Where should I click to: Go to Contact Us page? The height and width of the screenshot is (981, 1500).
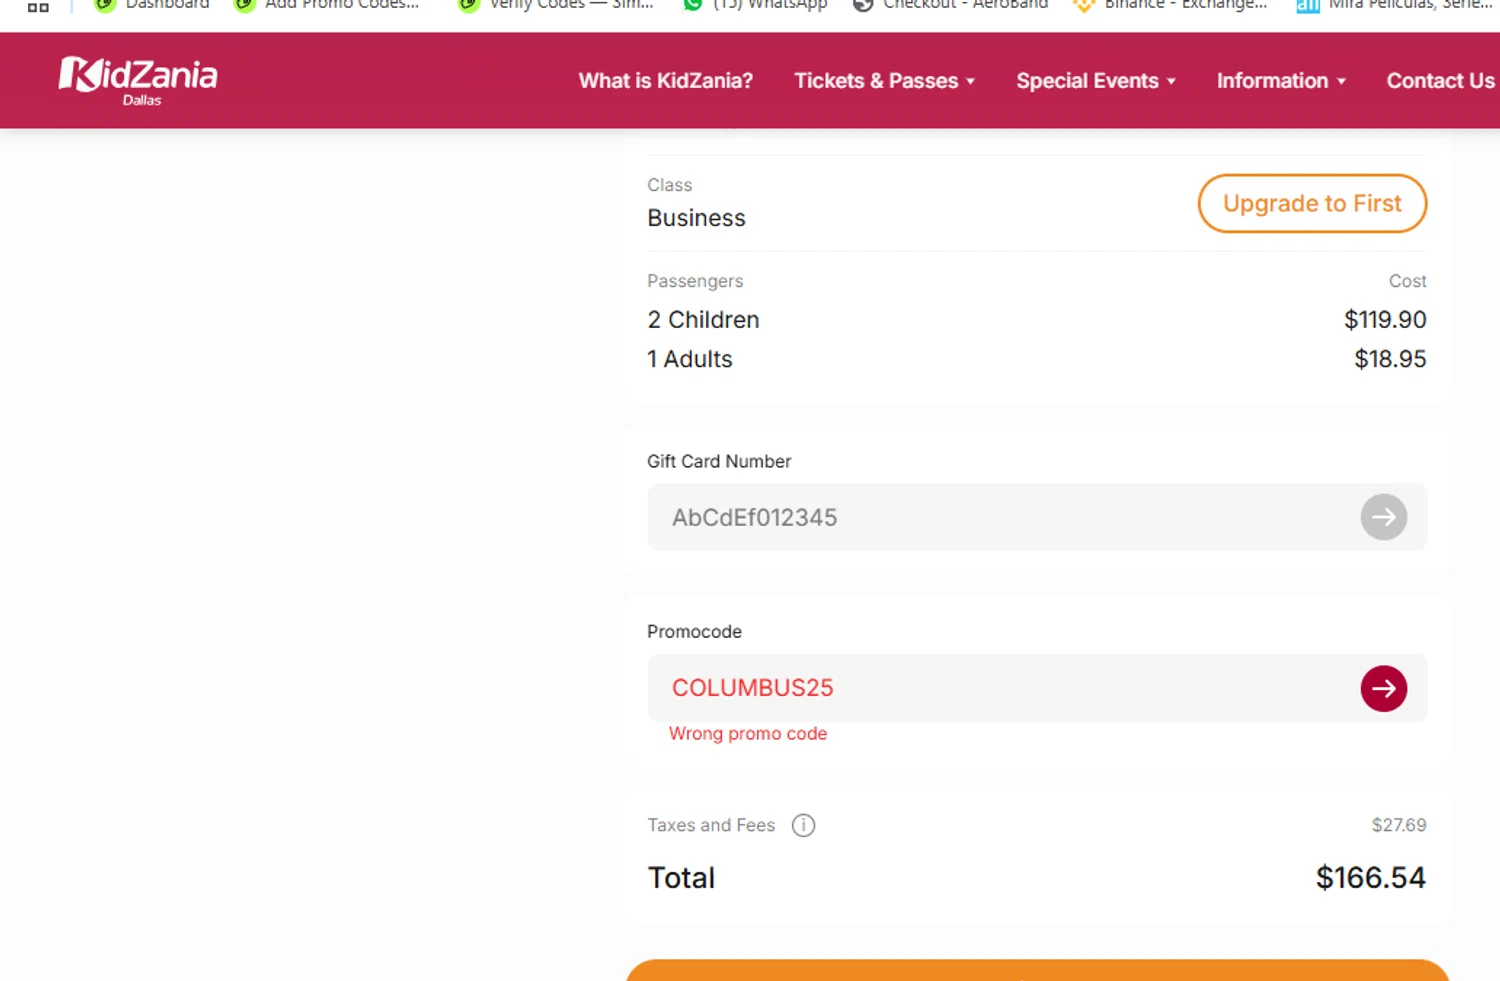click(1440, 81)
